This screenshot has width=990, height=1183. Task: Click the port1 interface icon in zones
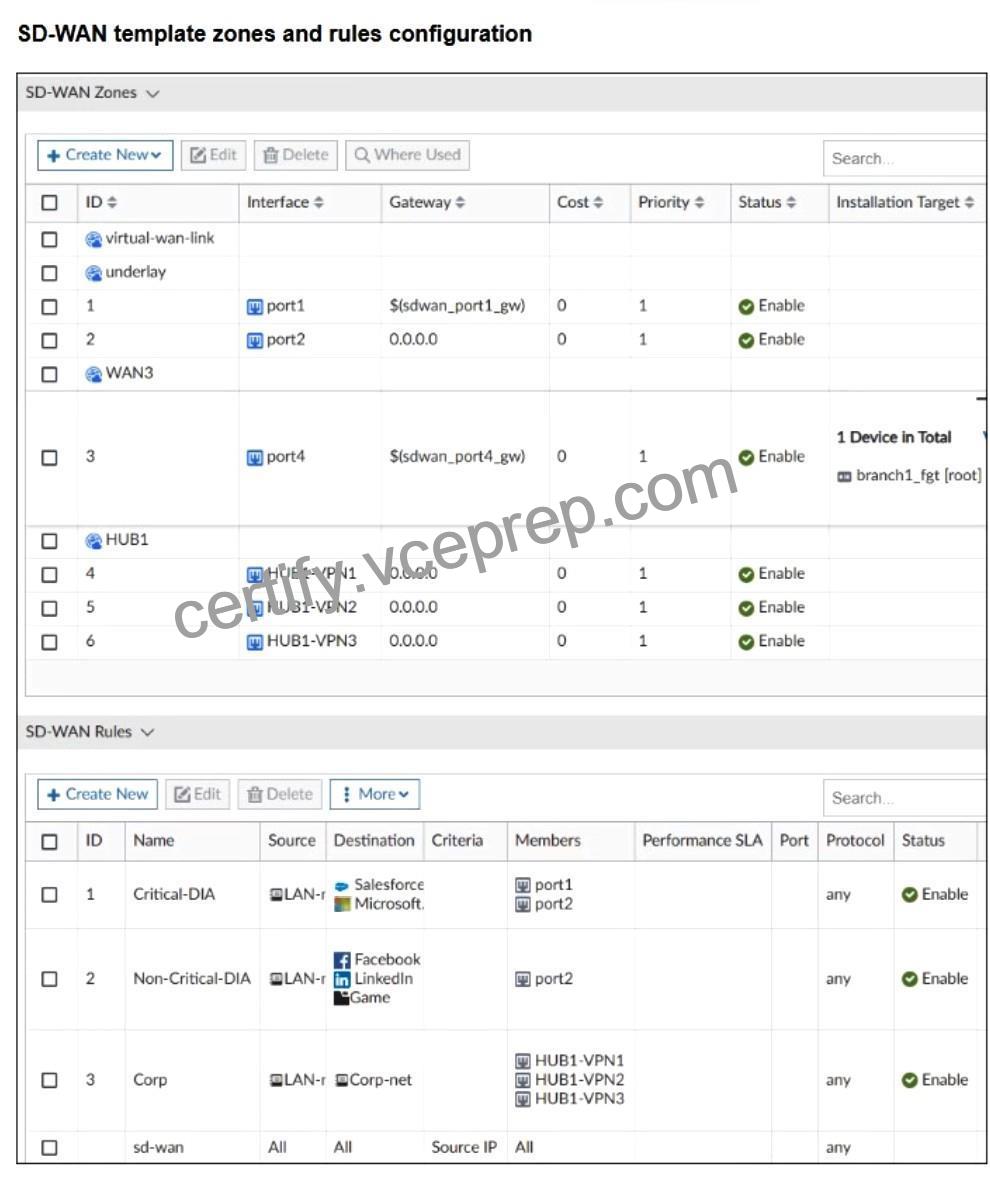255,307
